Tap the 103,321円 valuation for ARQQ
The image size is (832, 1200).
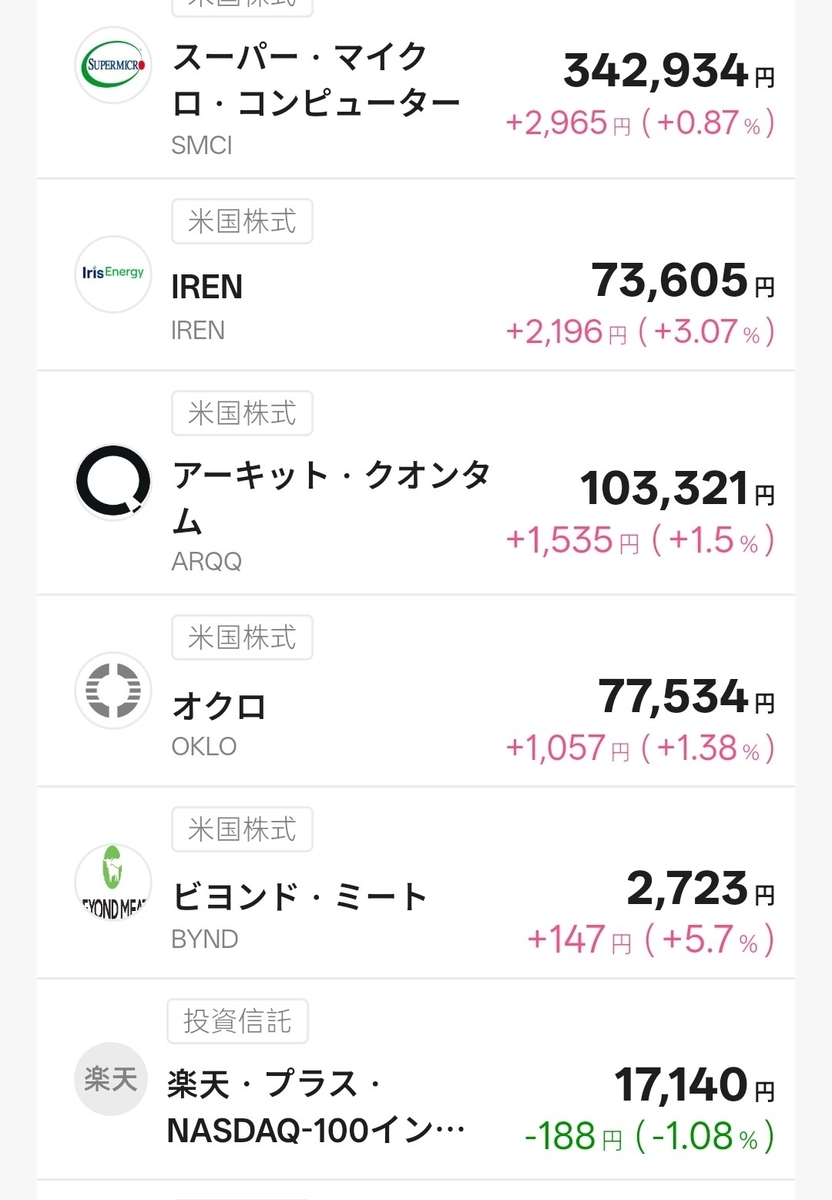(x=676, y=489)
